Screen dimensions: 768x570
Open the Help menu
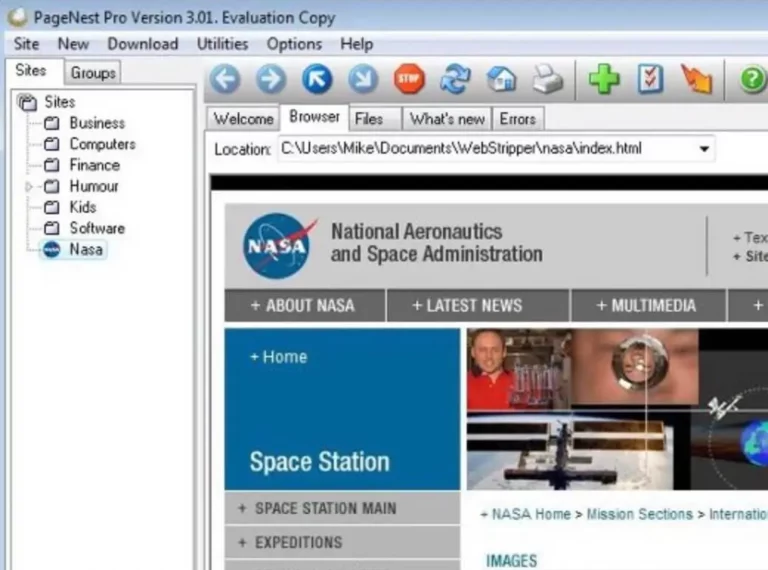(357, 44)
